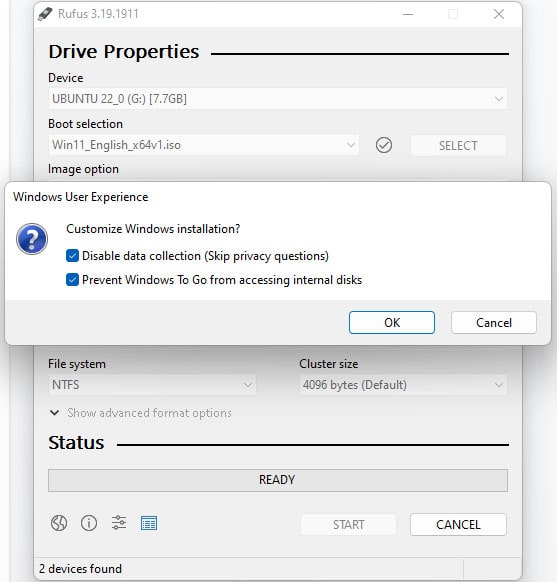The image size is (557, 582).
Task: Click the SELECT button
Action: click(x=458, y=146)
